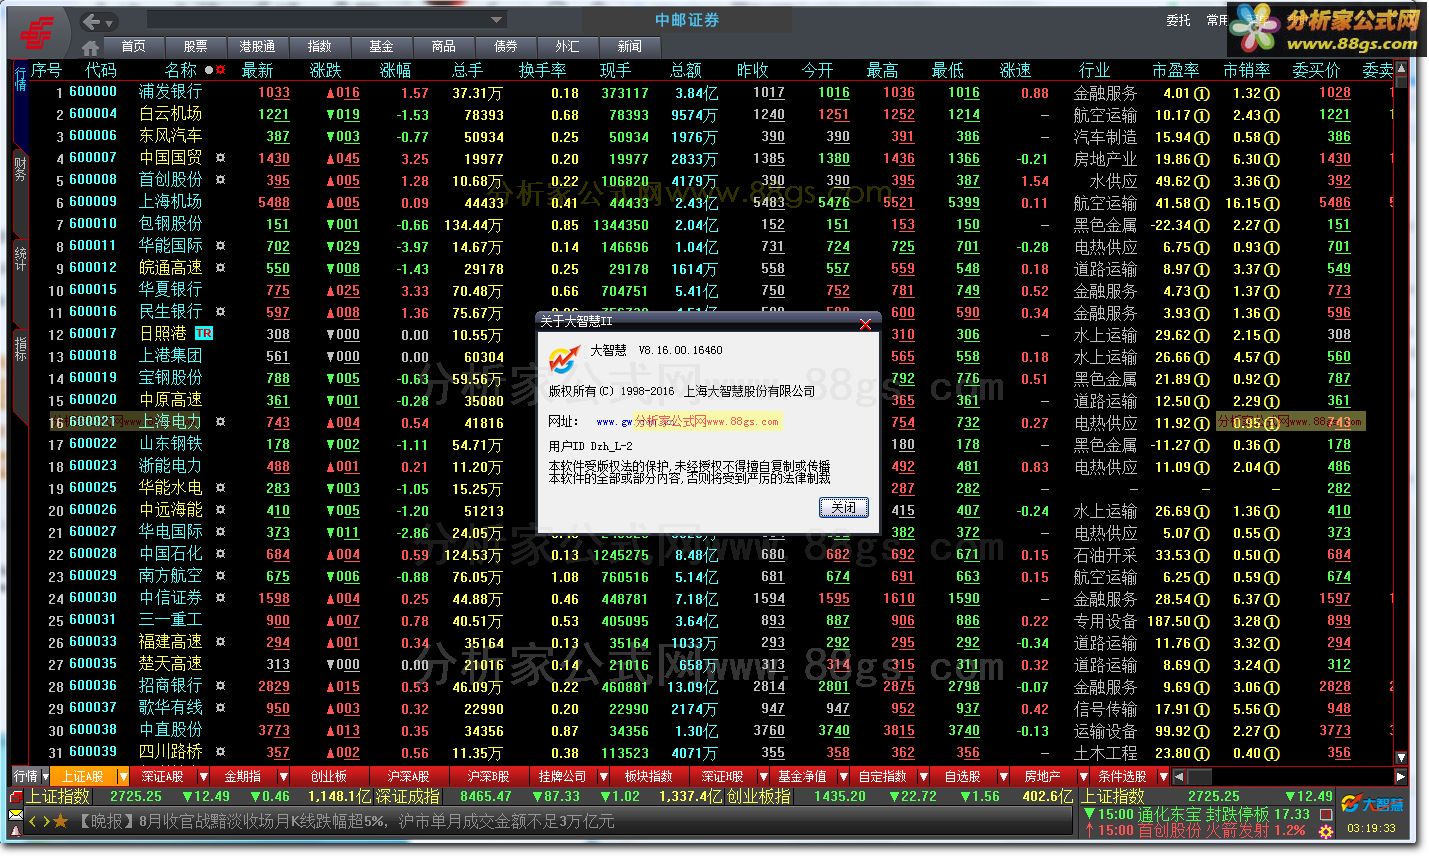The width and height of the screenshot is (1429, 856).
Task: Toggle the red gear marker in 名称 header
Action: 221,70
